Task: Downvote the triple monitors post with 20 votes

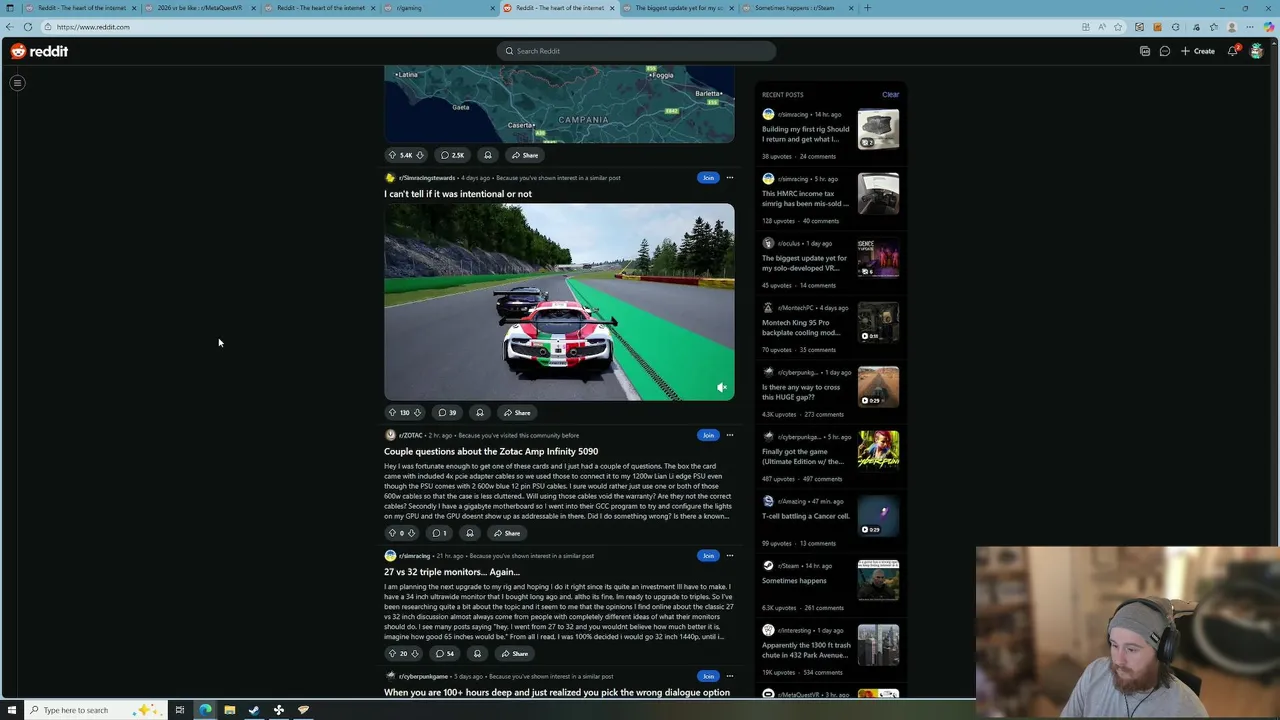Action: click(x=415, y=653)
